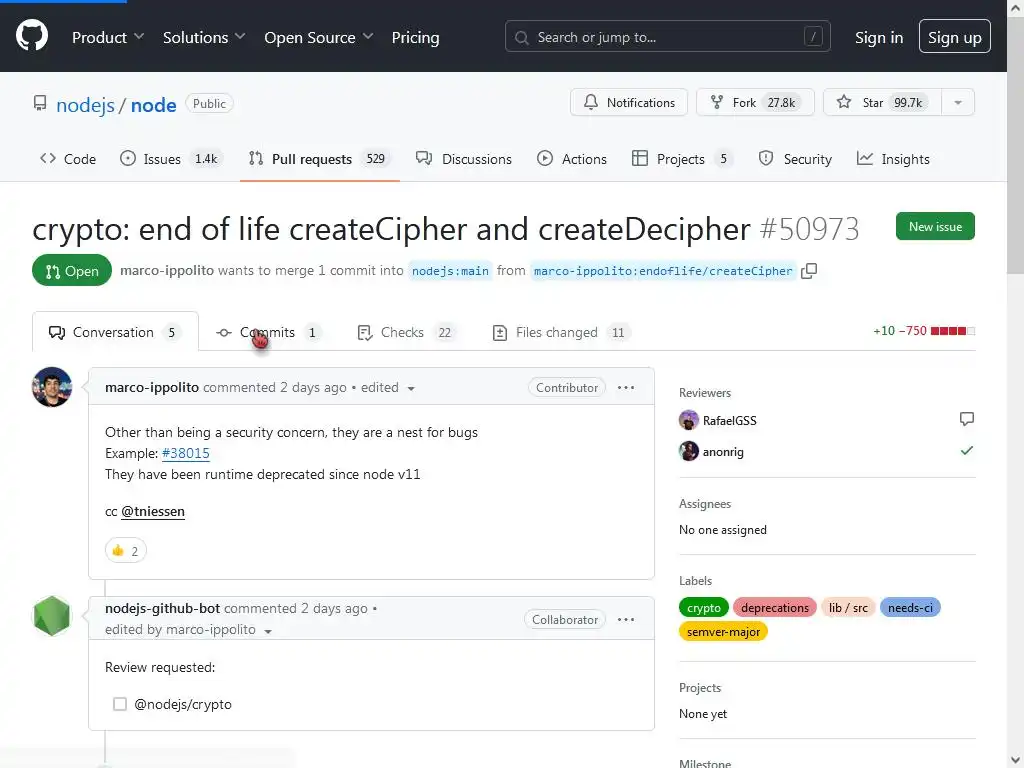This screenshot has width=1024, height=768.
Task: Open the node repository link
Action: tap(153, 104)
